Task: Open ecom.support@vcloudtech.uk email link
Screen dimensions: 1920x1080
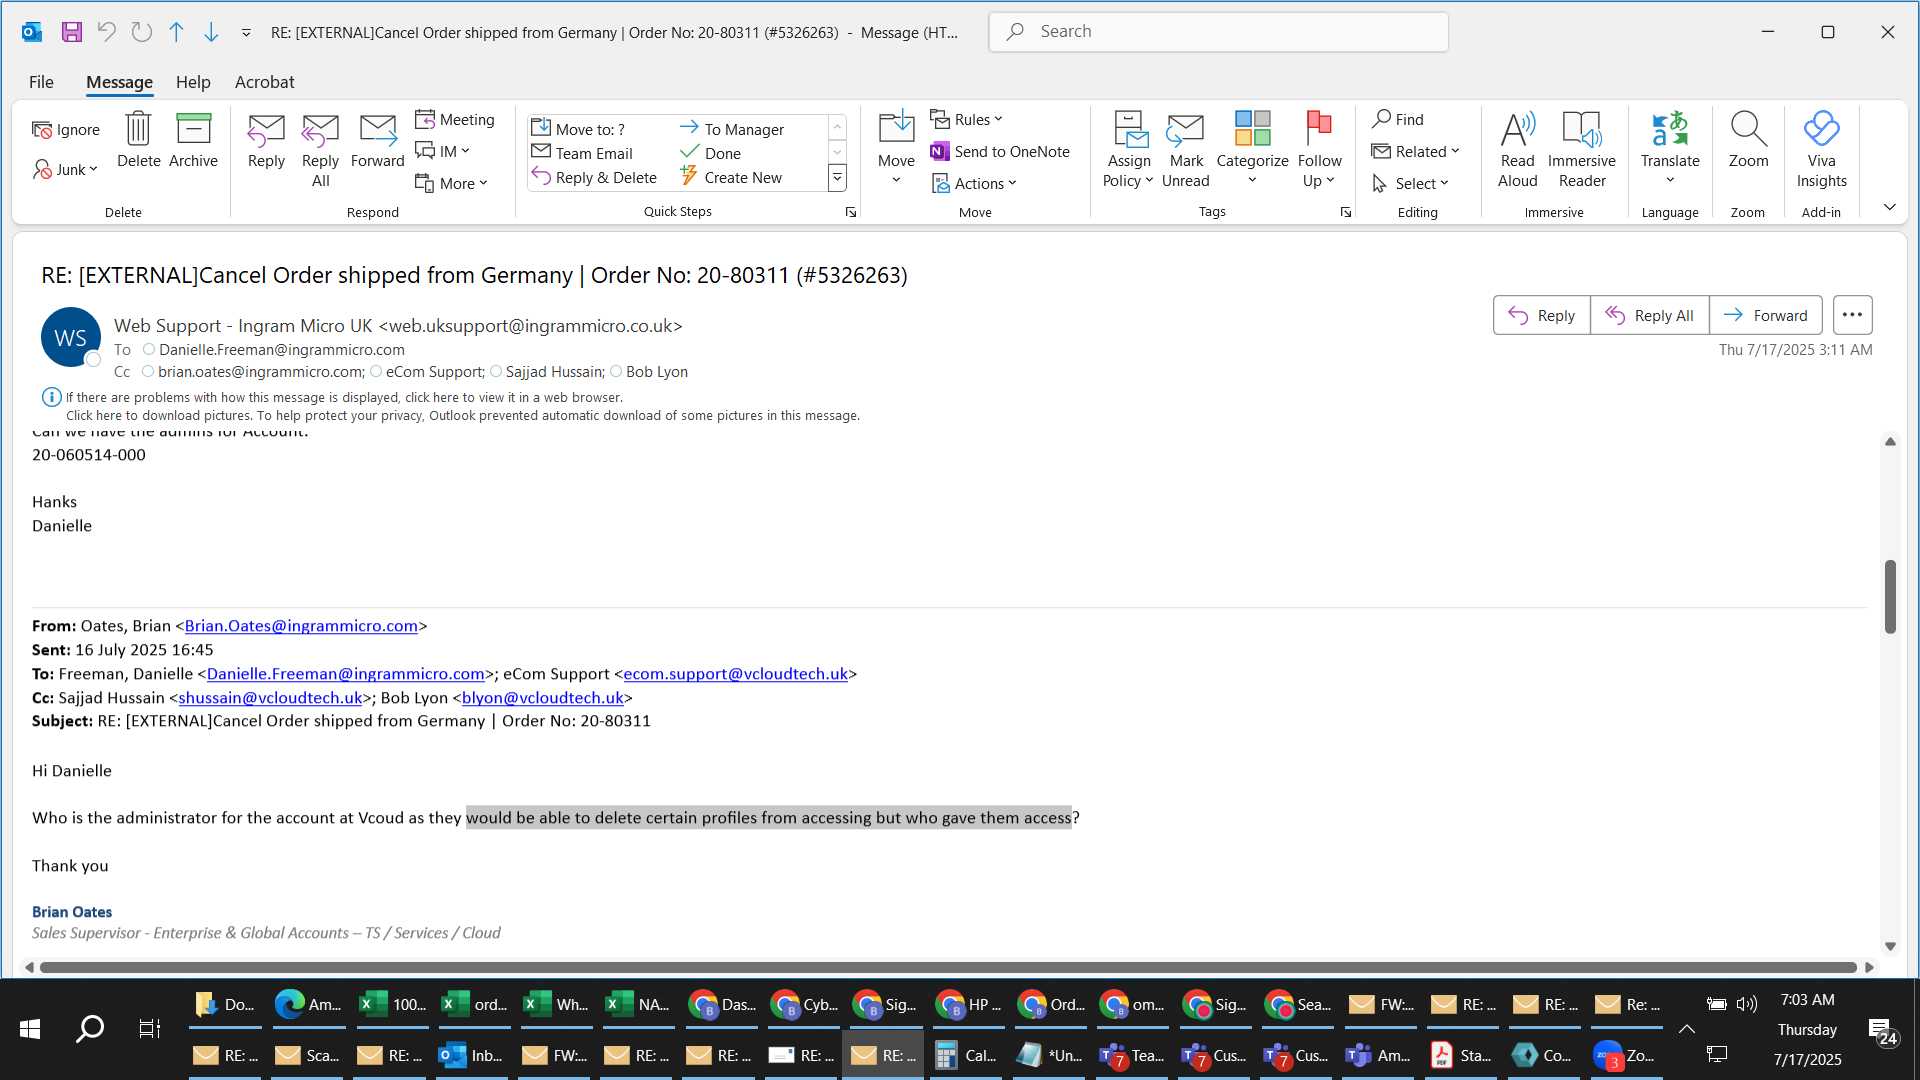Action: pyautogui.click(x=735, y=674)
